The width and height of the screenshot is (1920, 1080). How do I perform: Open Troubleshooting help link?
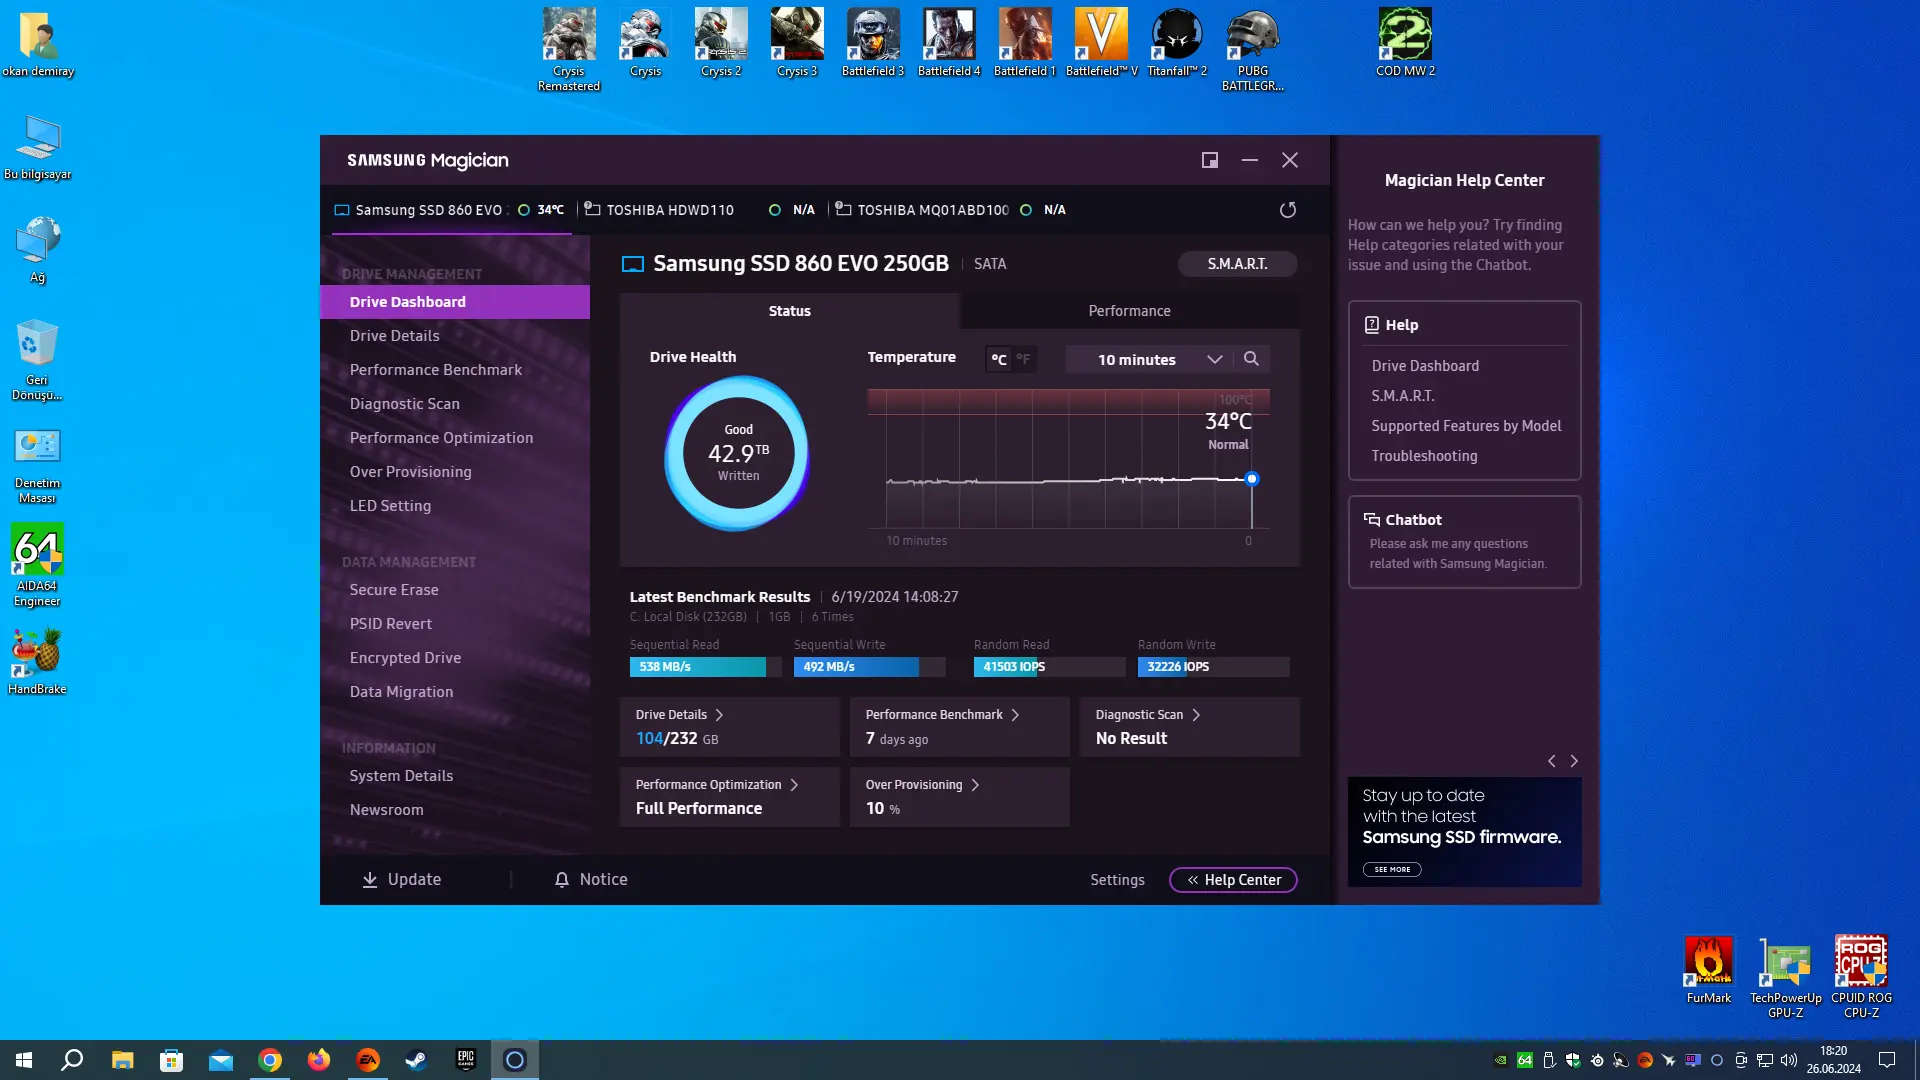click(1424, 456)
